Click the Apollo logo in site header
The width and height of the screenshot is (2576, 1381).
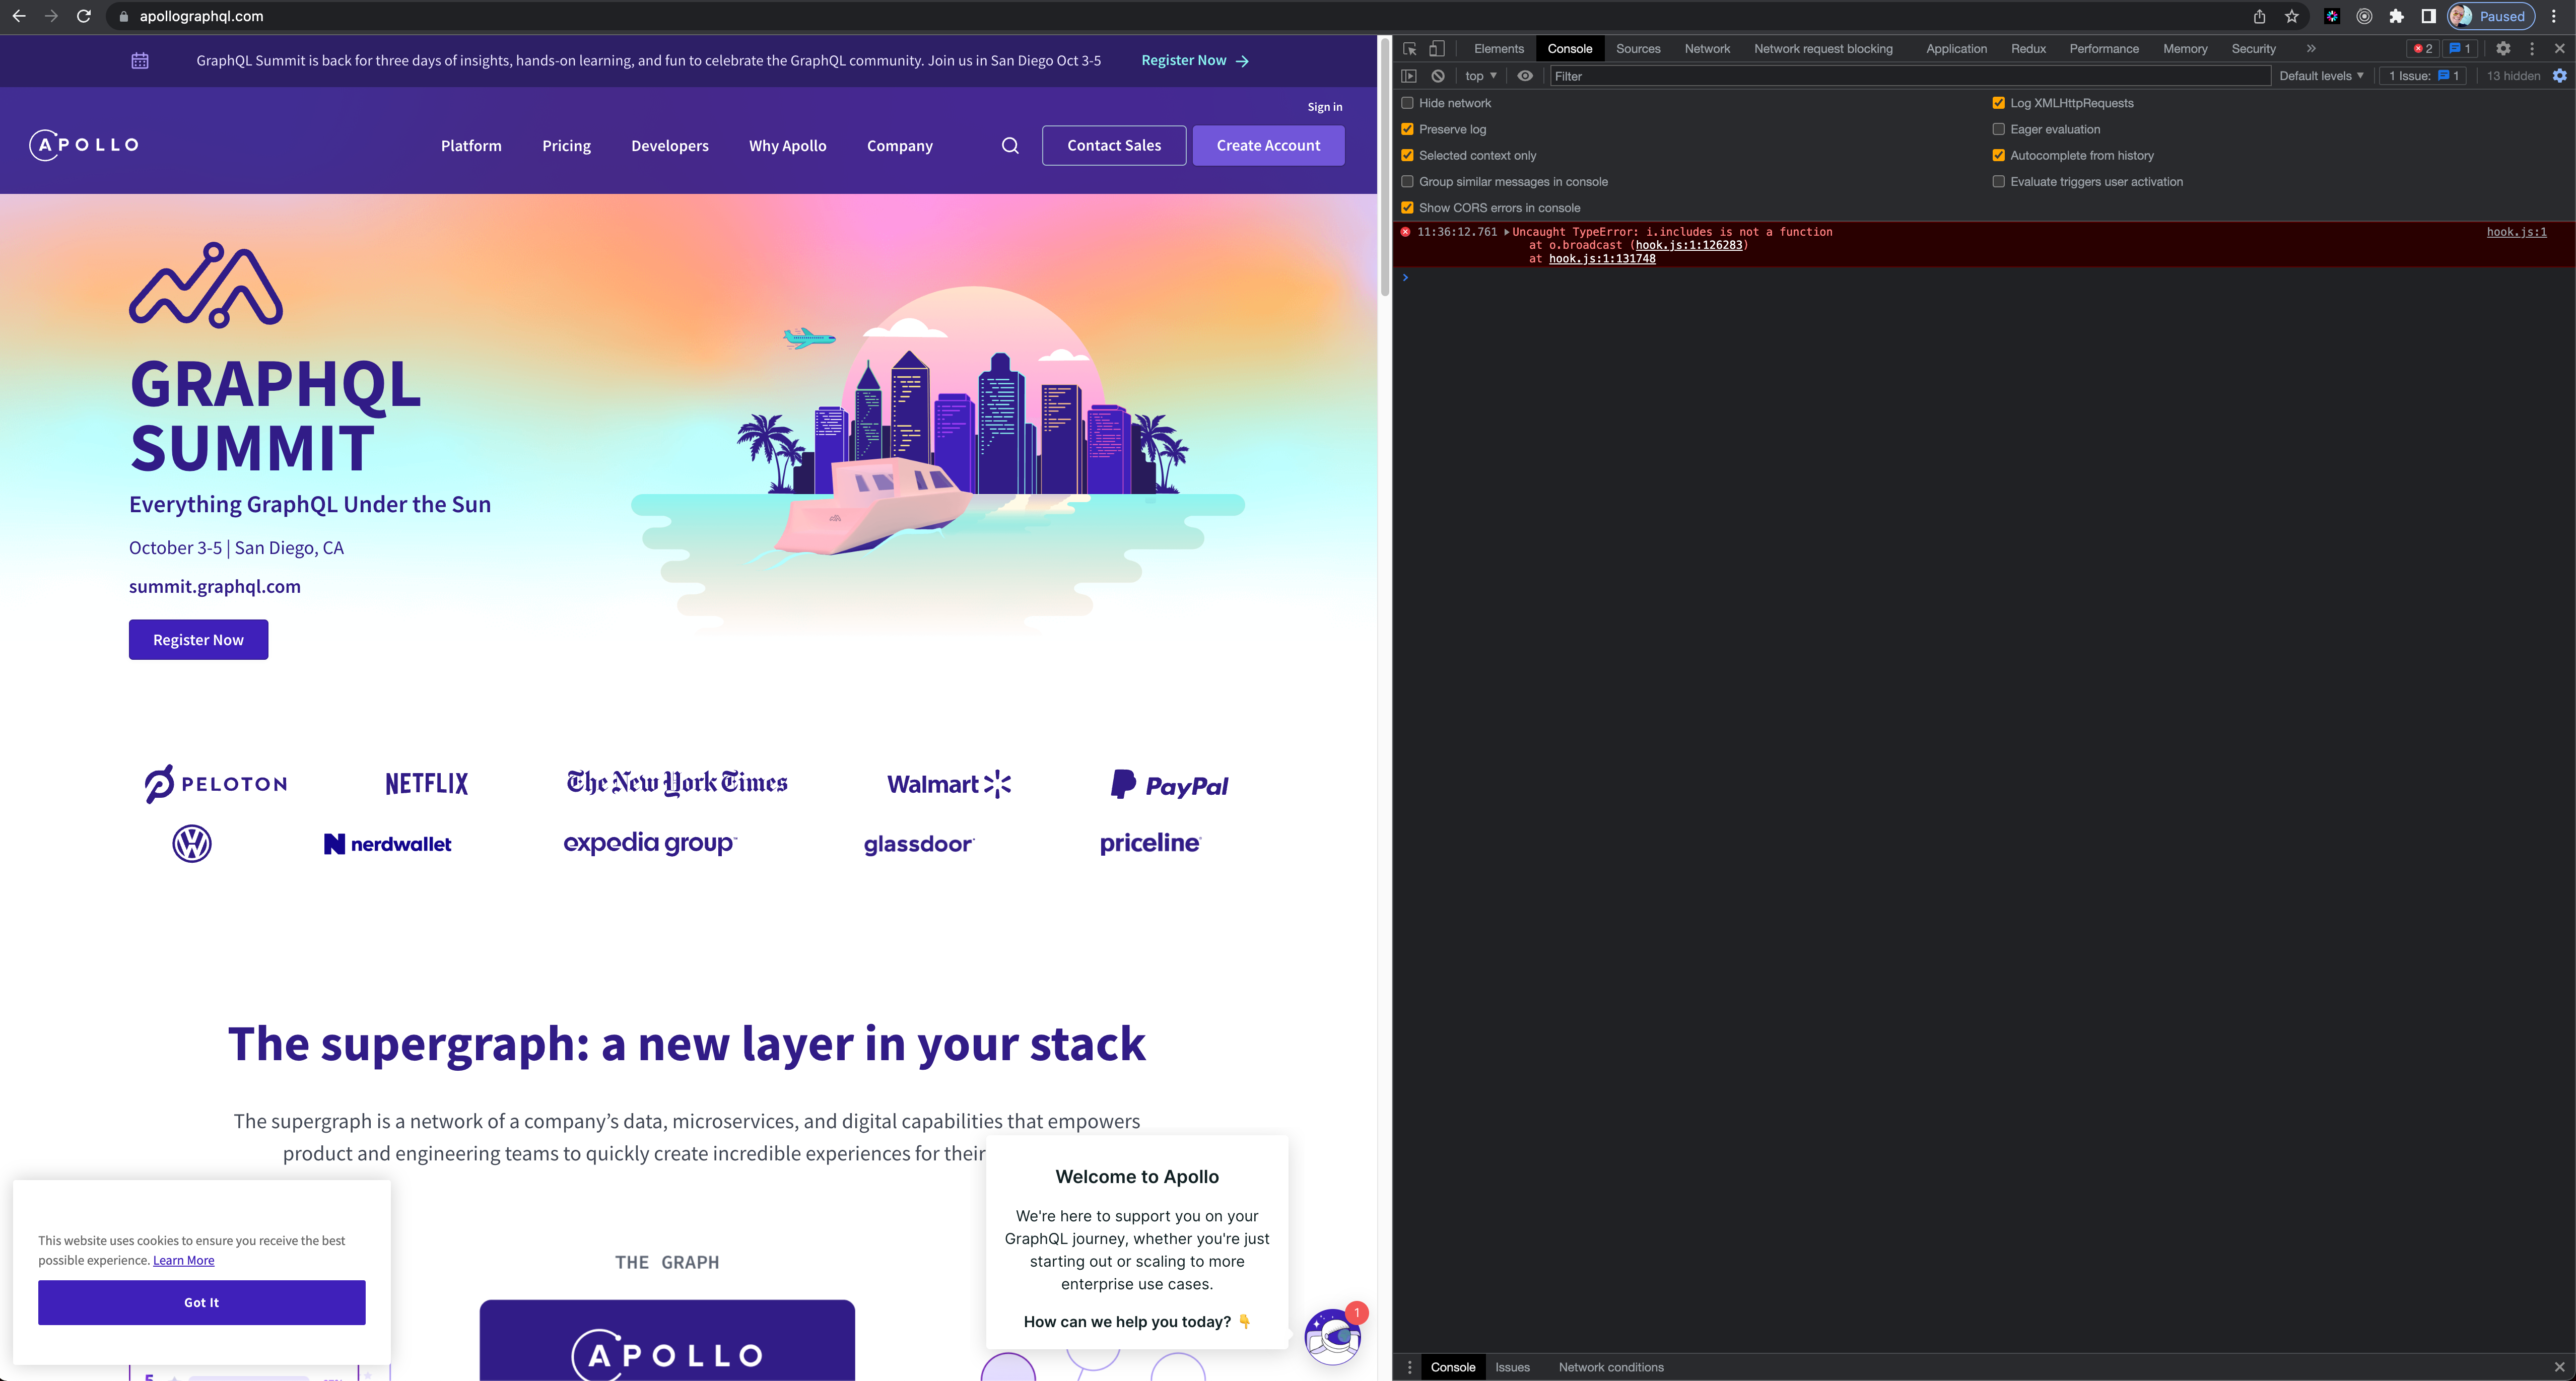tap(84, 145)
